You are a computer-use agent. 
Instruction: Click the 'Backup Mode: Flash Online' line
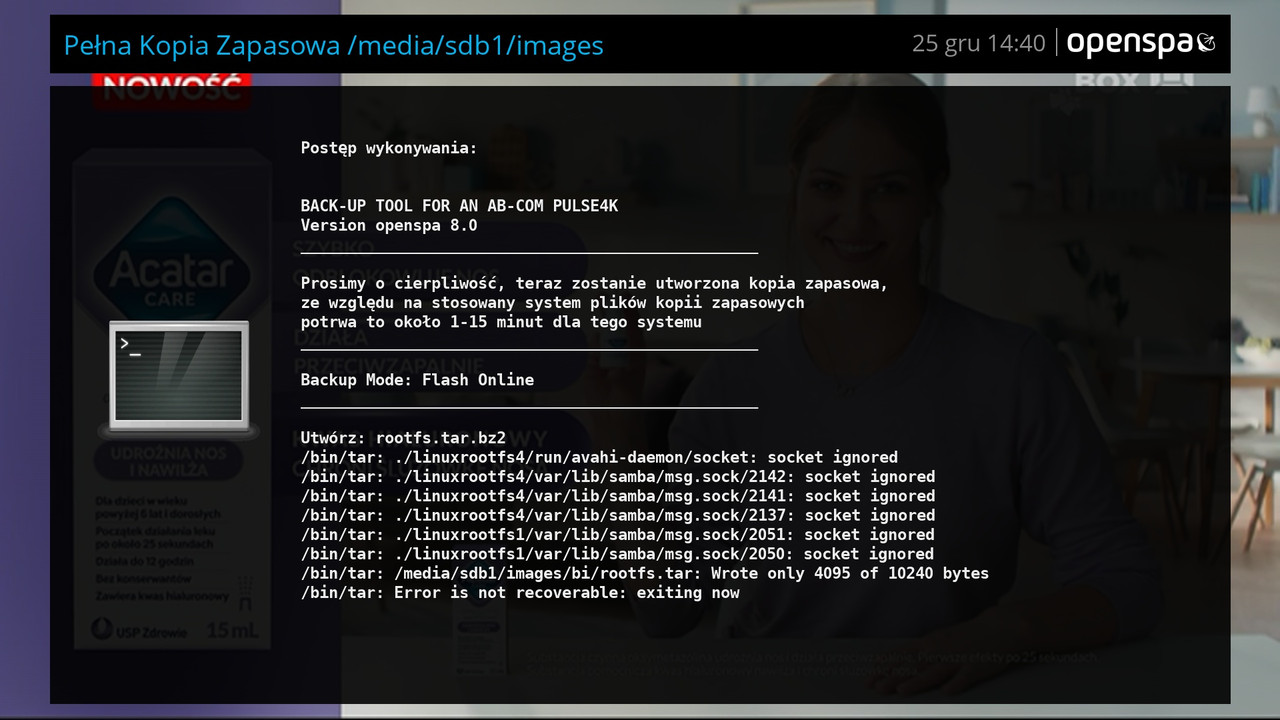[x=417, y=380]
